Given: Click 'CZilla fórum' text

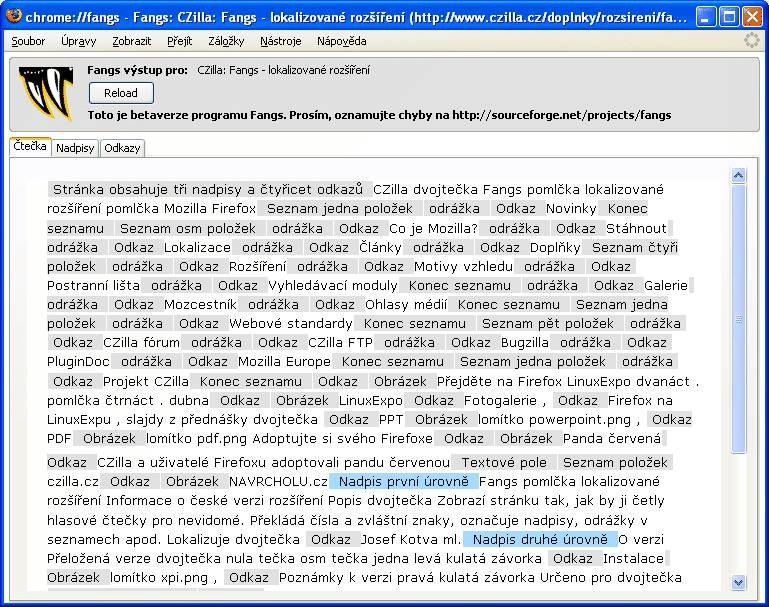Looking at the screenshot, I should (x=141, y=343).
